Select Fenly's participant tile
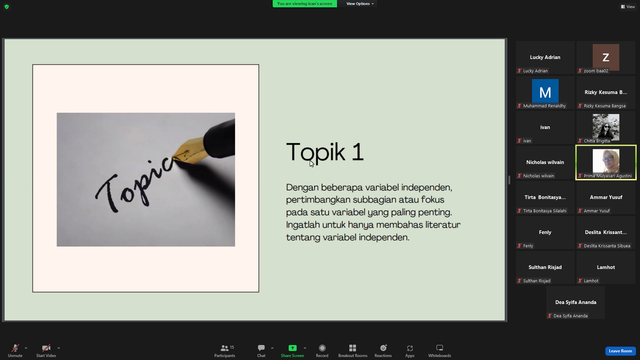The width and height of the screenshot is (640, 360). (x=545, y=233)
